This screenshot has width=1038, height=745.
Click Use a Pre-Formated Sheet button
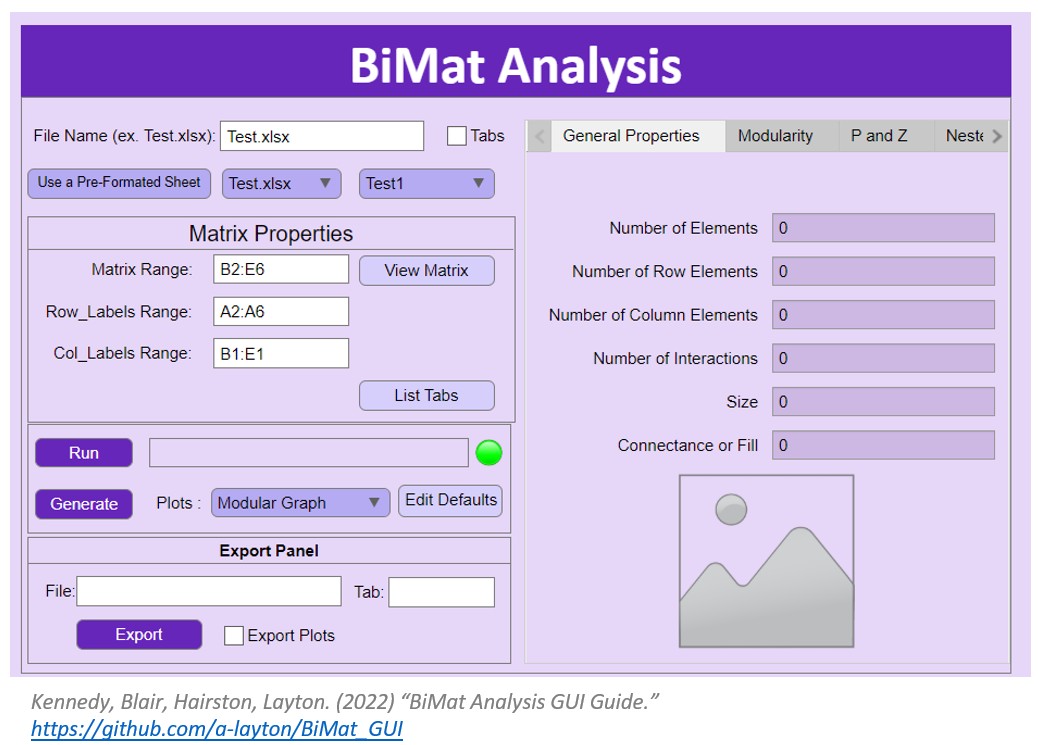[119, 183]
